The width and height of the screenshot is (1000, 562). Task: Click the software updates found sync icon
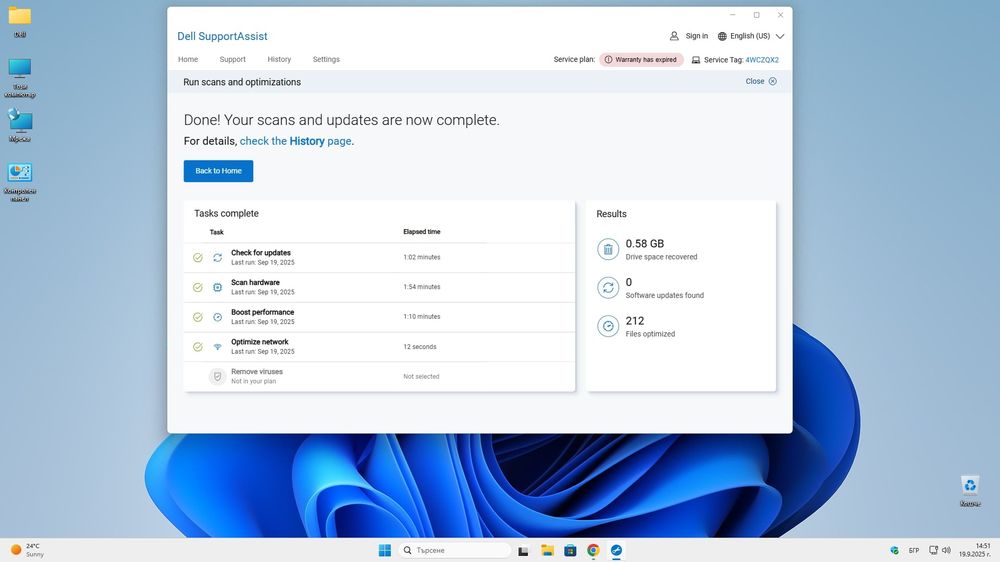click(x=608, y=288)
